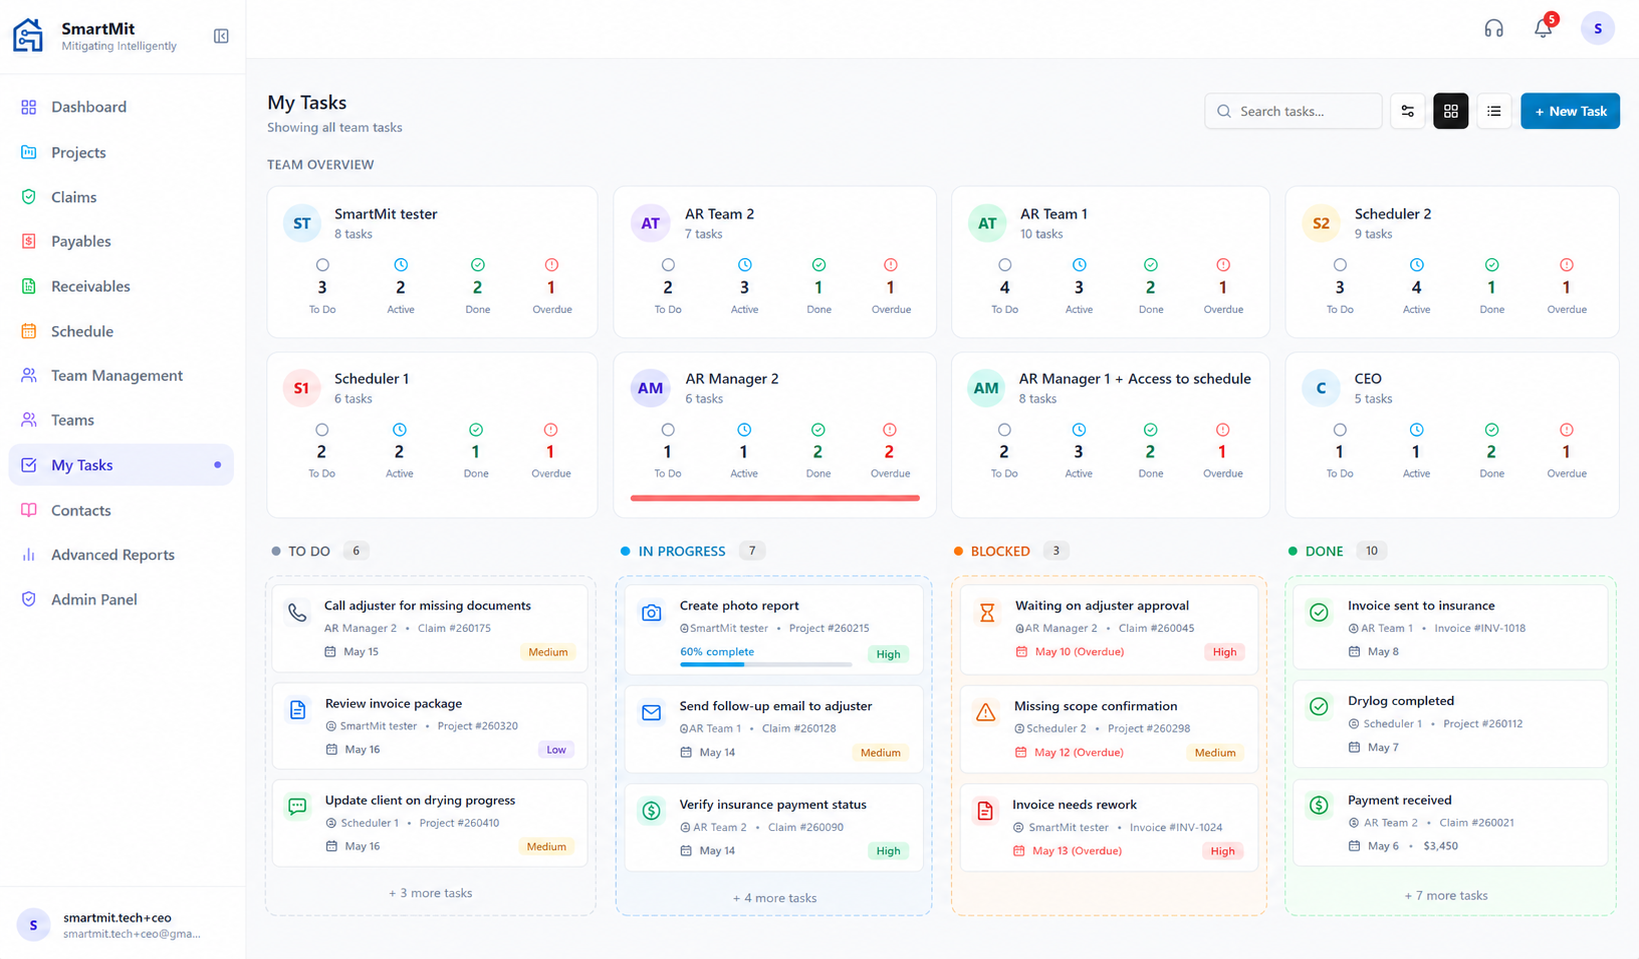Select the CEO avatar C
Screen dimensions: 1639x959
[1321, 388]
